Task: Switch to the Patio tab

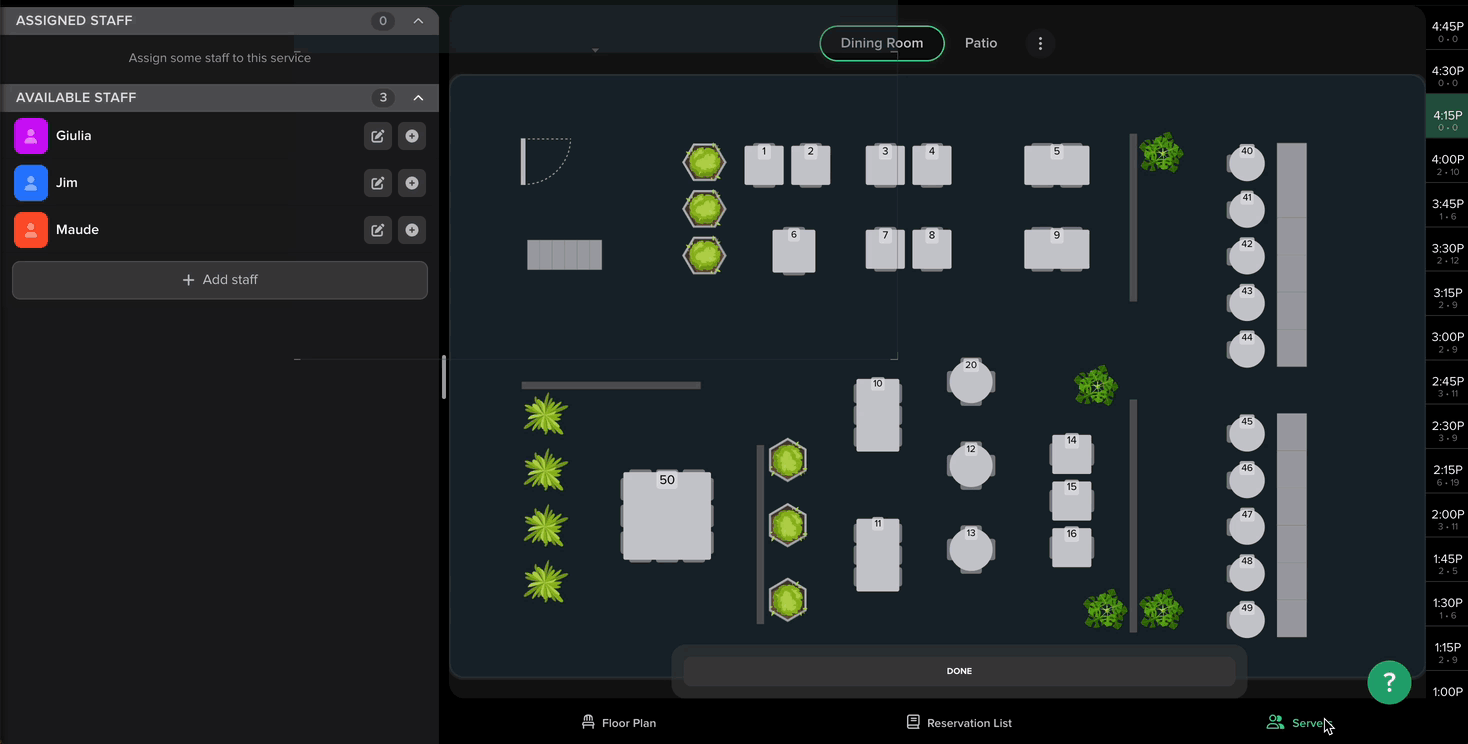Action: [x=980, y=44]
